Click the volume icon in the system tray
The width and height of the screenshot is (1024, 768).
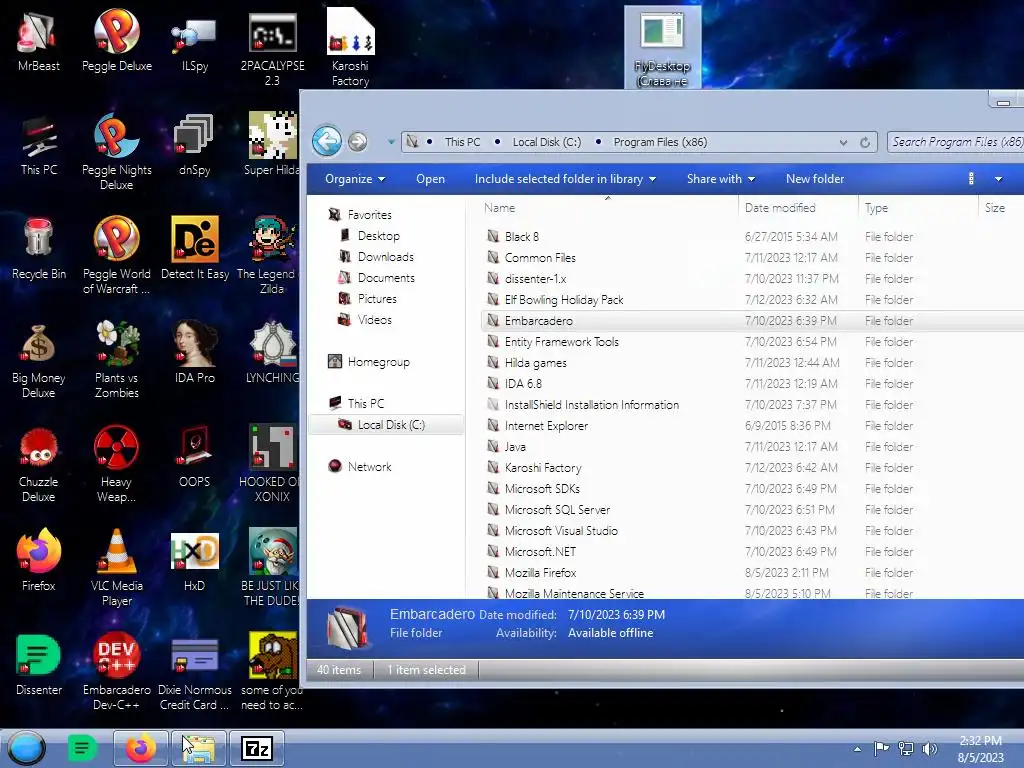click(x=930, y=748)
